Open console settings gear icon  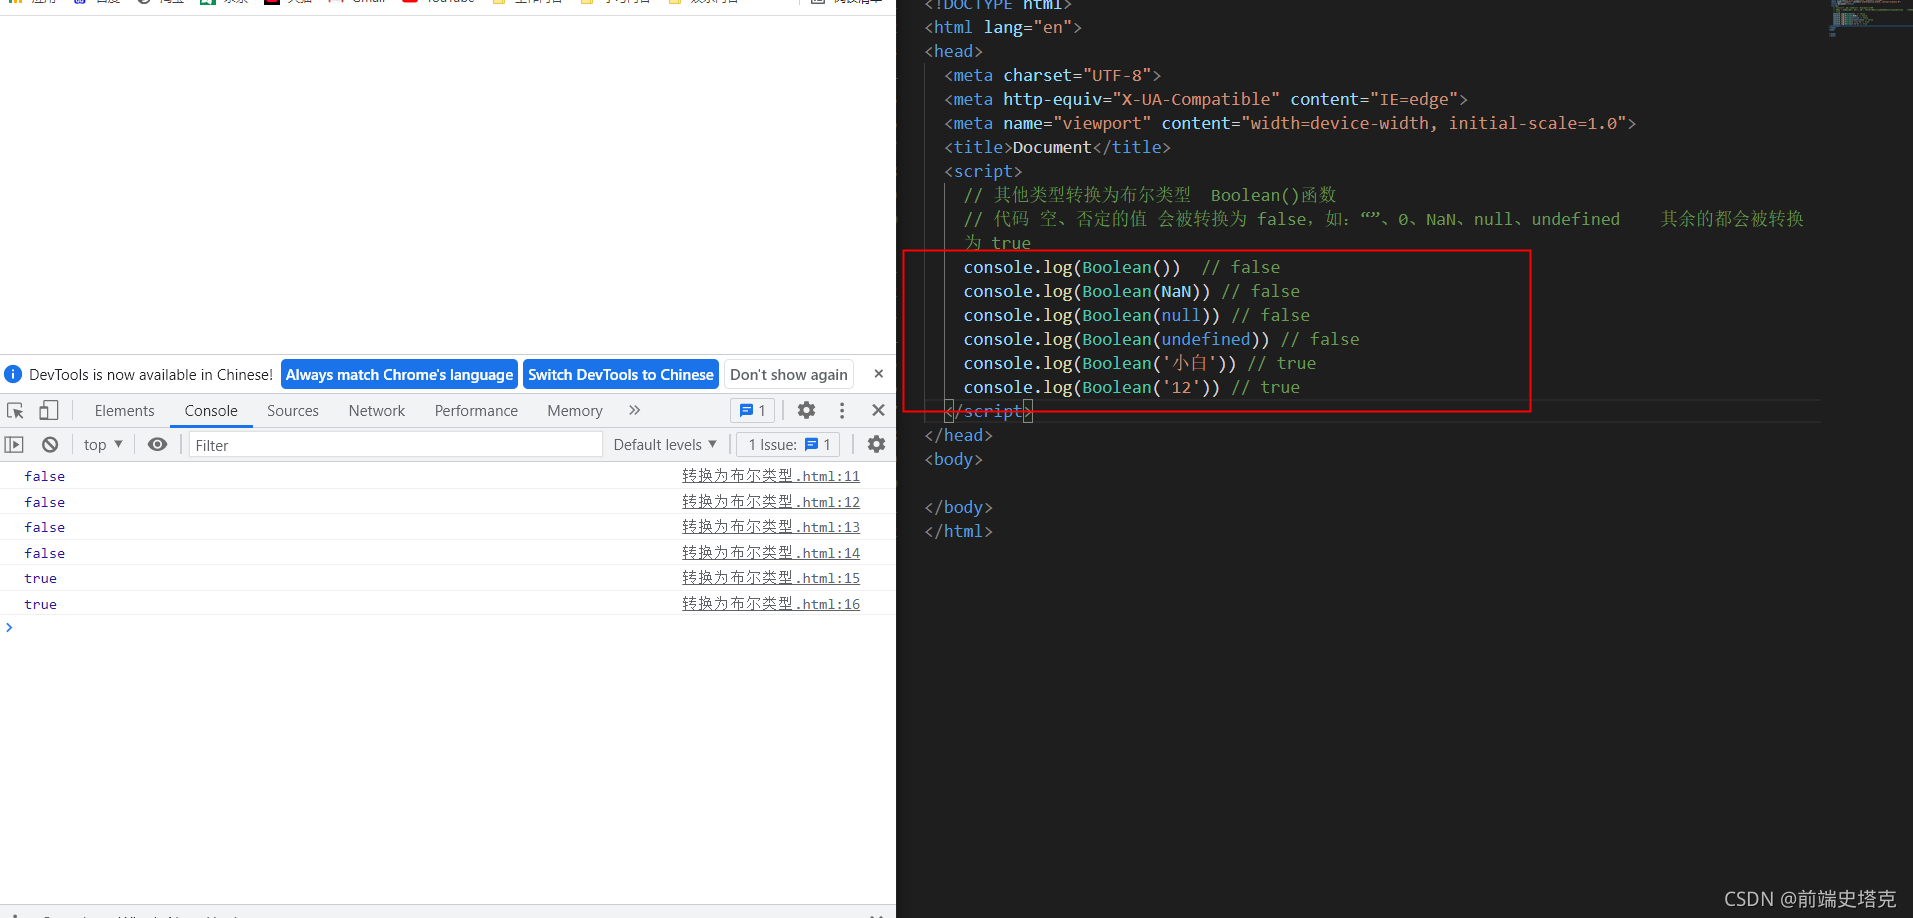(x=876, y=444)
